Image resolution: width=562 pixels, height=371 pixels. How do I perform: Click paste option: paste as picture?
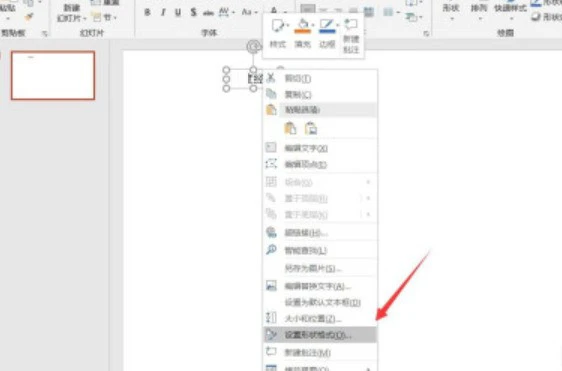tap(311, 128)
